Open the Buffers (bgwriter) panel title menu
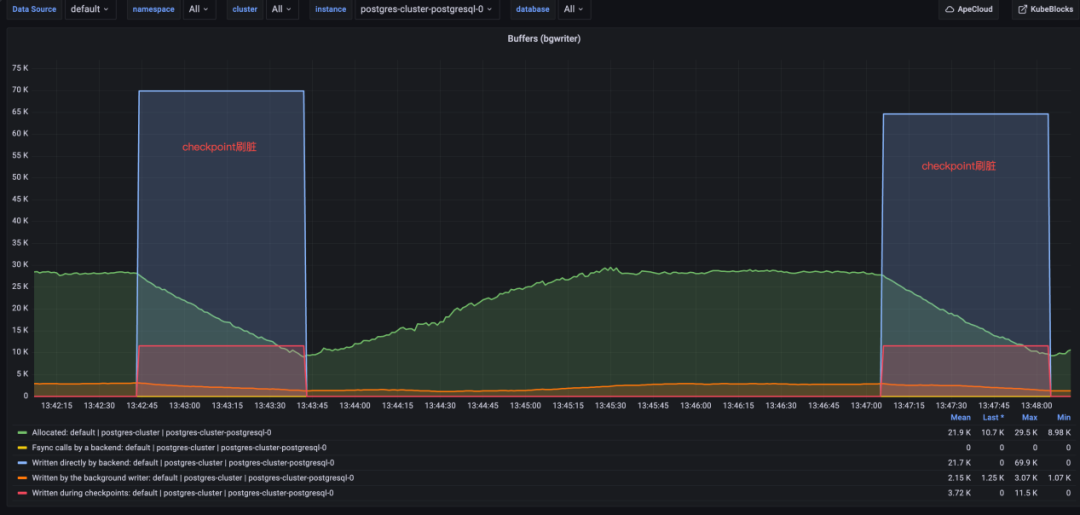Screen dimensions: 1080x515 tap(544, 38)
